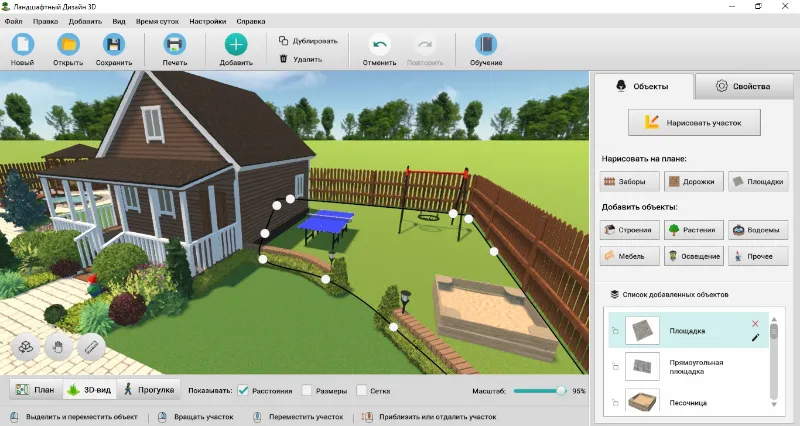Click object list scrollbar down arrow

coord(774,405)
